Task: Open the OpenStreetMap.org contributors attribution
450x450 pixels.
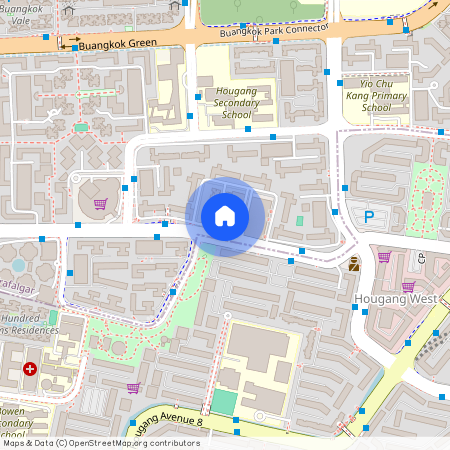Action: coord(134,443)
